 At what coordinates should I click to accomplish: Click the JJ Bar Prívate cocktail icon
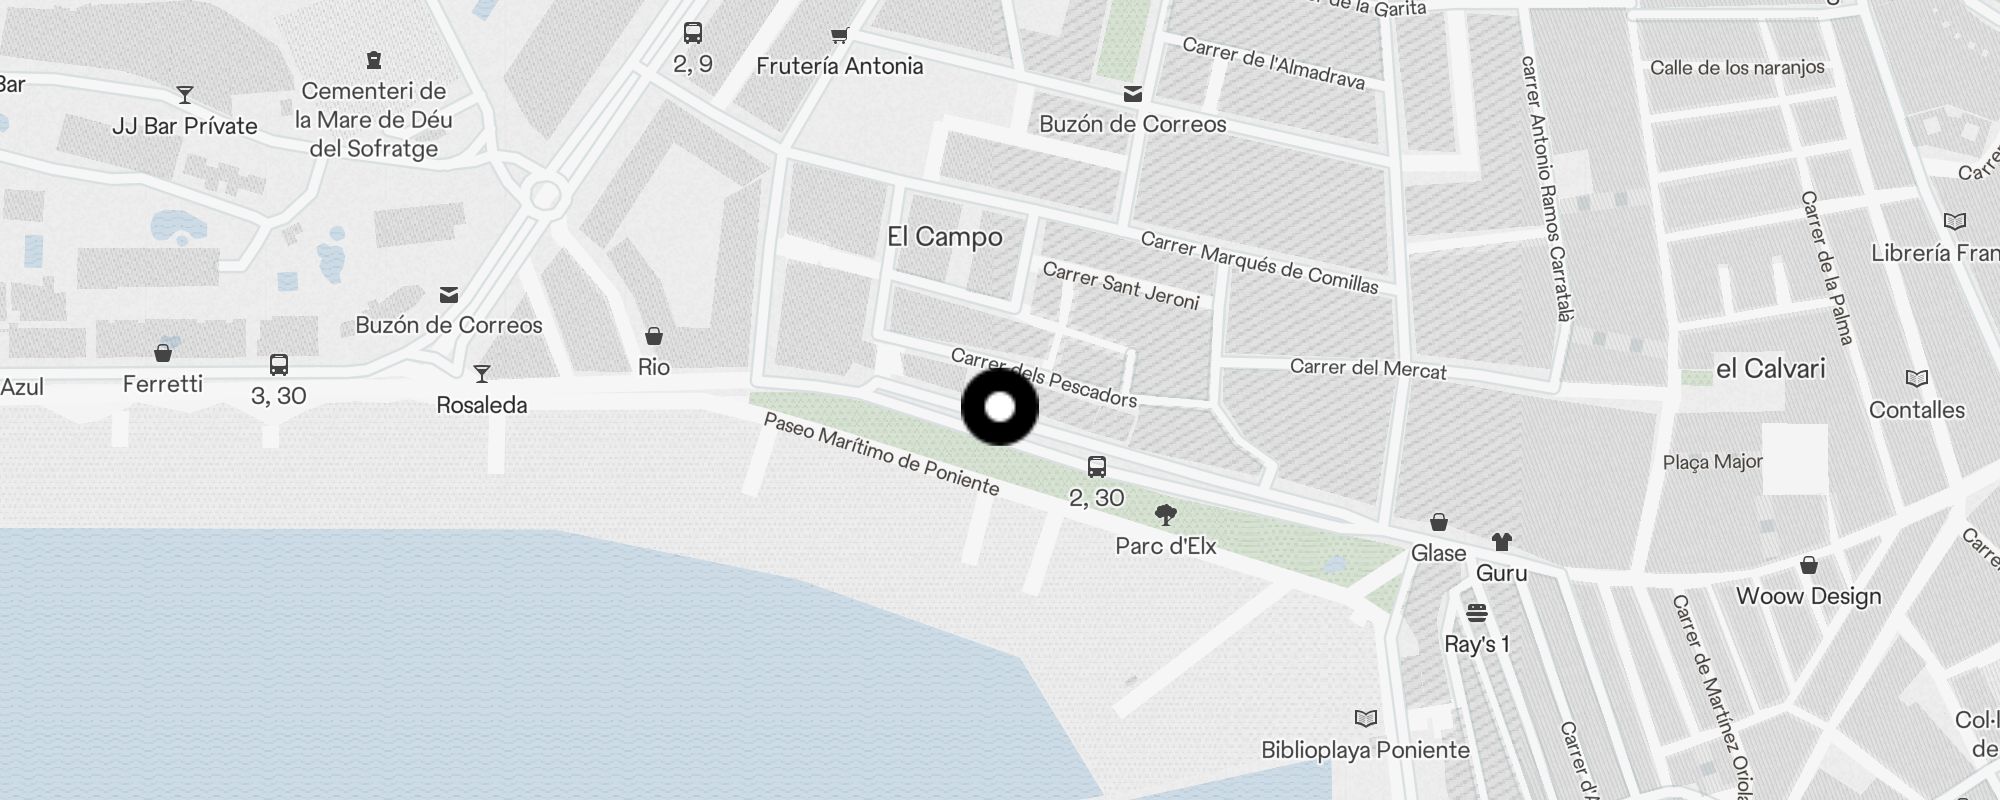(x=185, y=95)
